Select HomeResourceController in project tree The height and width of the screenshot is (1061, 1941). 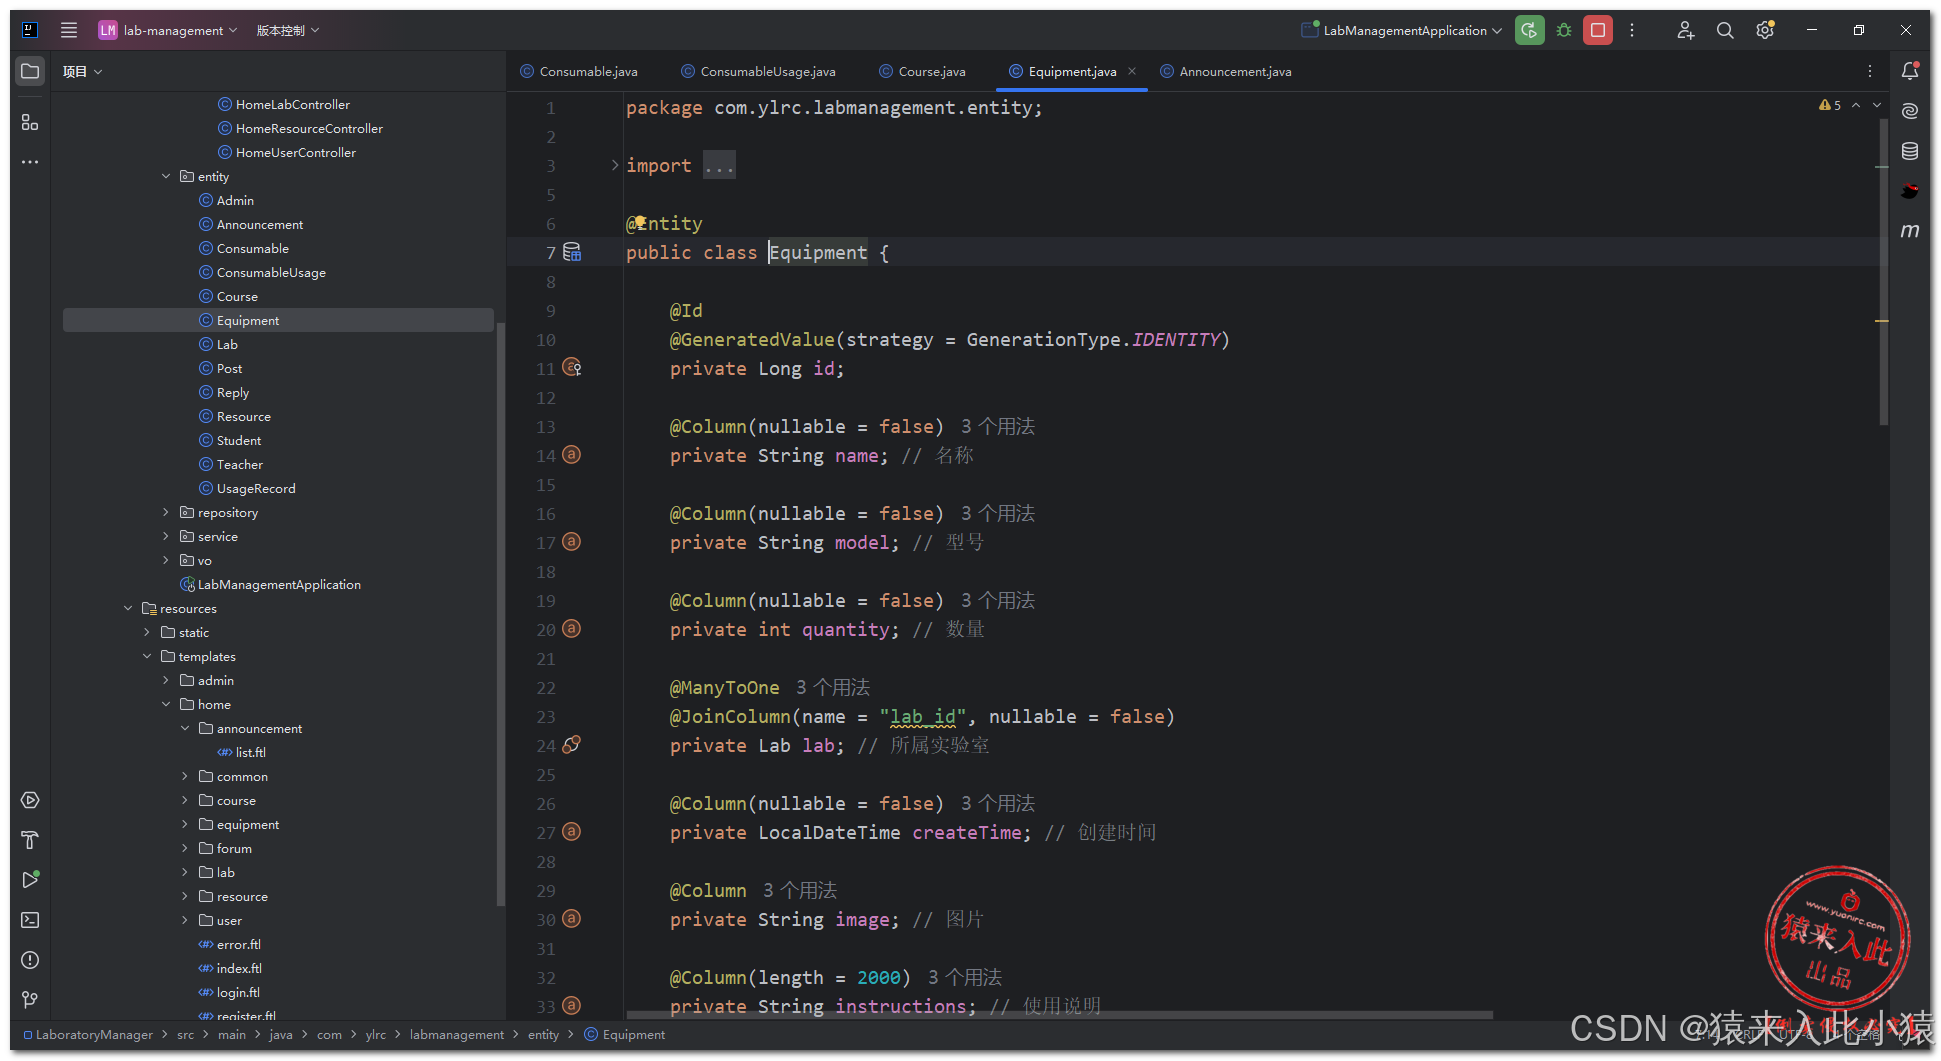[309, 128]
